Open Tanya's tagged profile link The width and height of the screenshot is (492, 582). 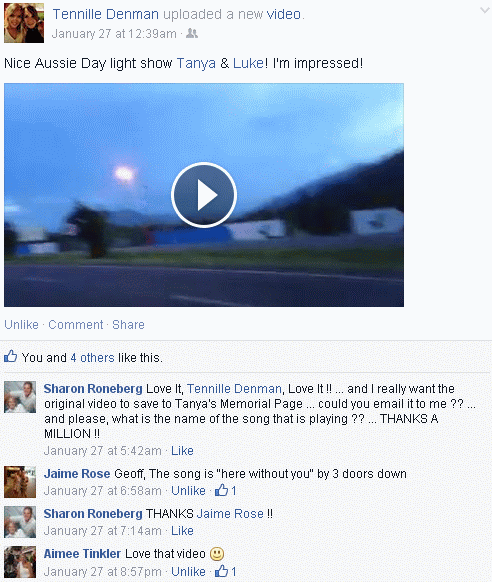[196, 63]
